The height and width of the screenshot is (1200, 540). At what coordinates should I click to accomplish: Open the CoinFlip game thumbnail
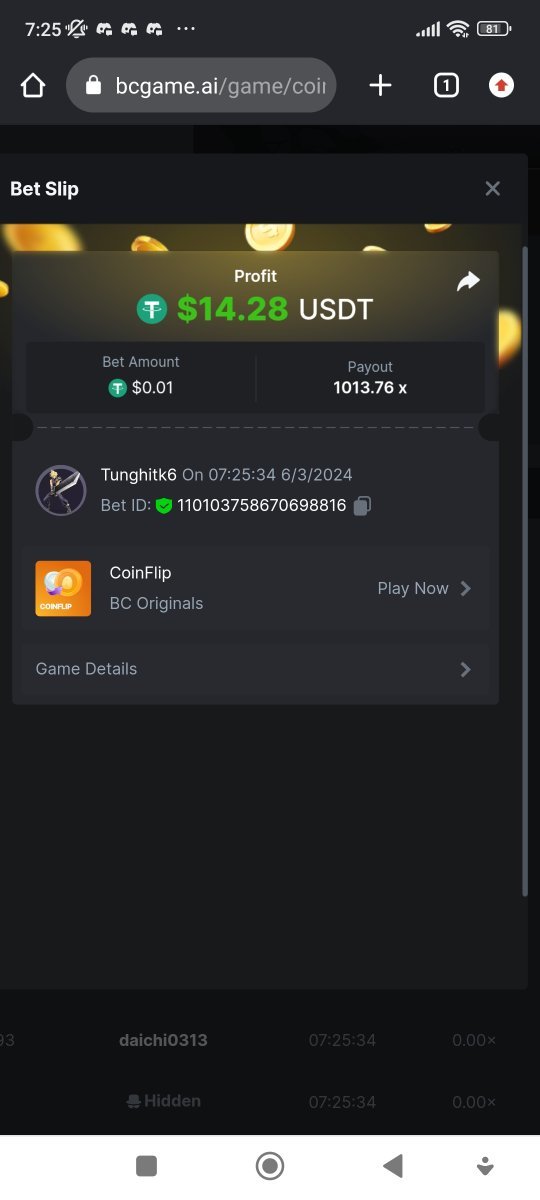coord(63,588)
